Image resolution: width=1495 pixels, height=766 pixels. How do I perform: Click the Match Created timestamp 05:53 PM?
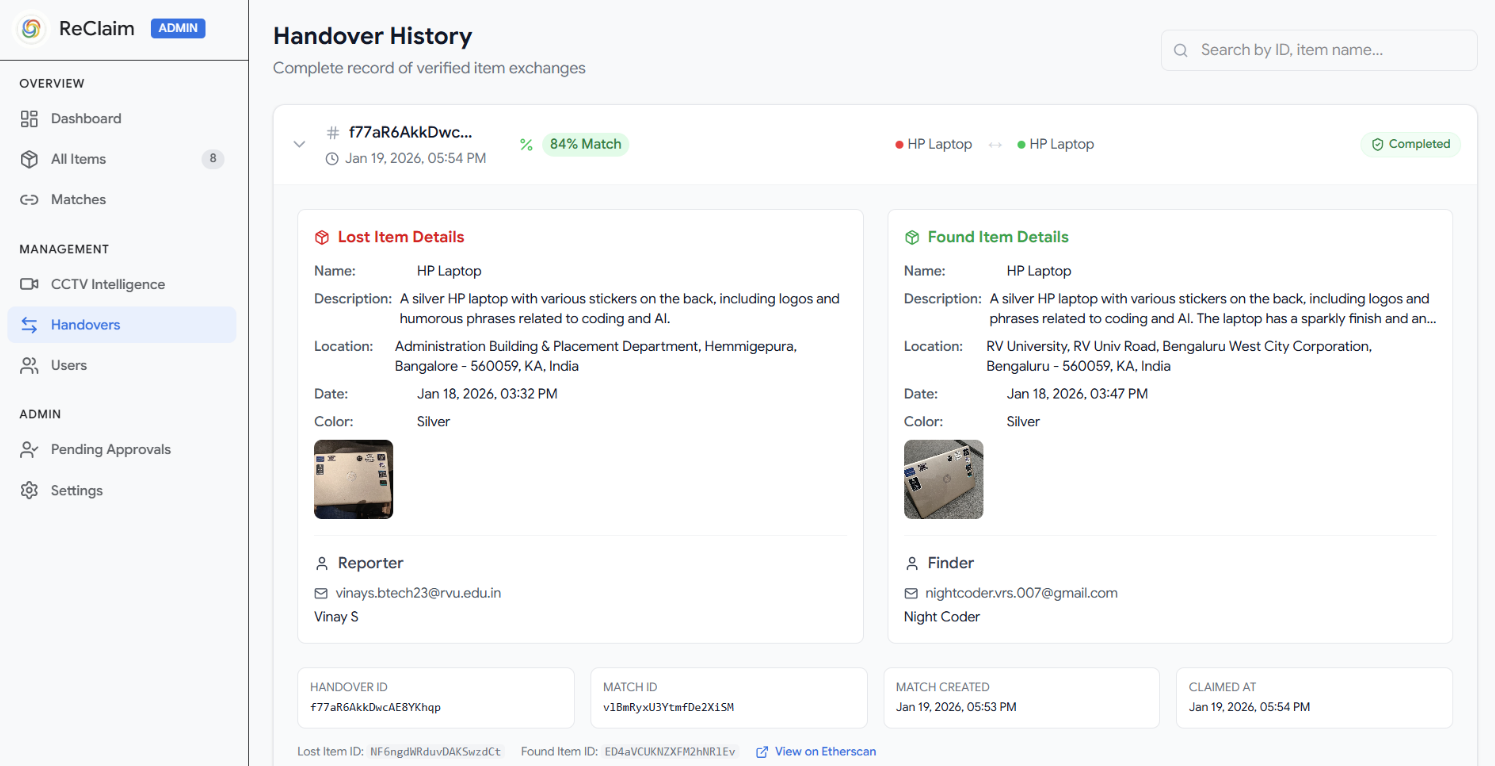956,708
